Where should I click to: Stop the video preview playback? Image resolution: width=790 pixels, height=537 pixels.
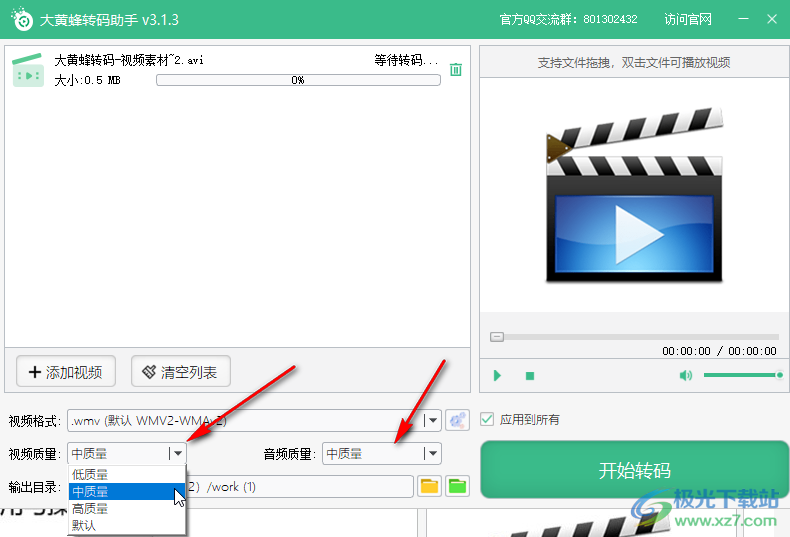tap(530, 376)
